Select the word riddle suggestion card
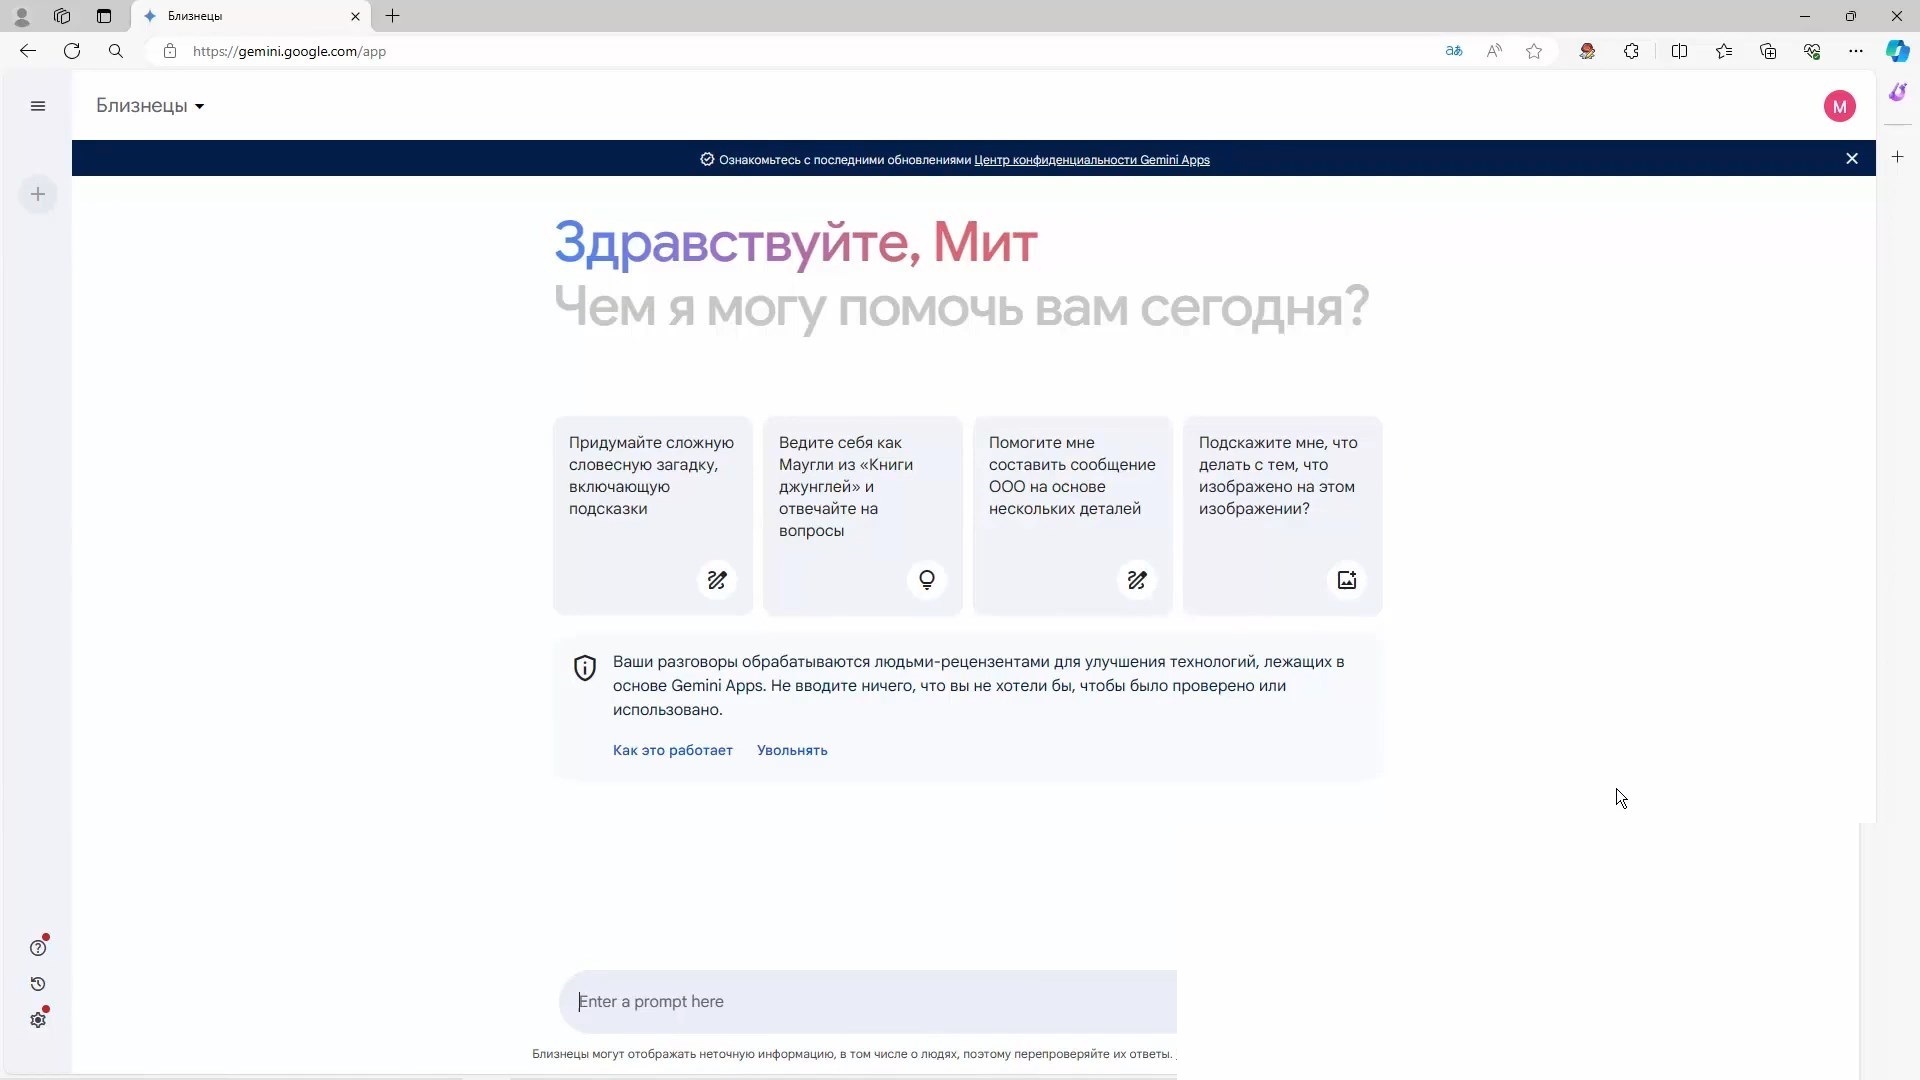The height and width of the screenshot is (1080, 1920). 653,515
